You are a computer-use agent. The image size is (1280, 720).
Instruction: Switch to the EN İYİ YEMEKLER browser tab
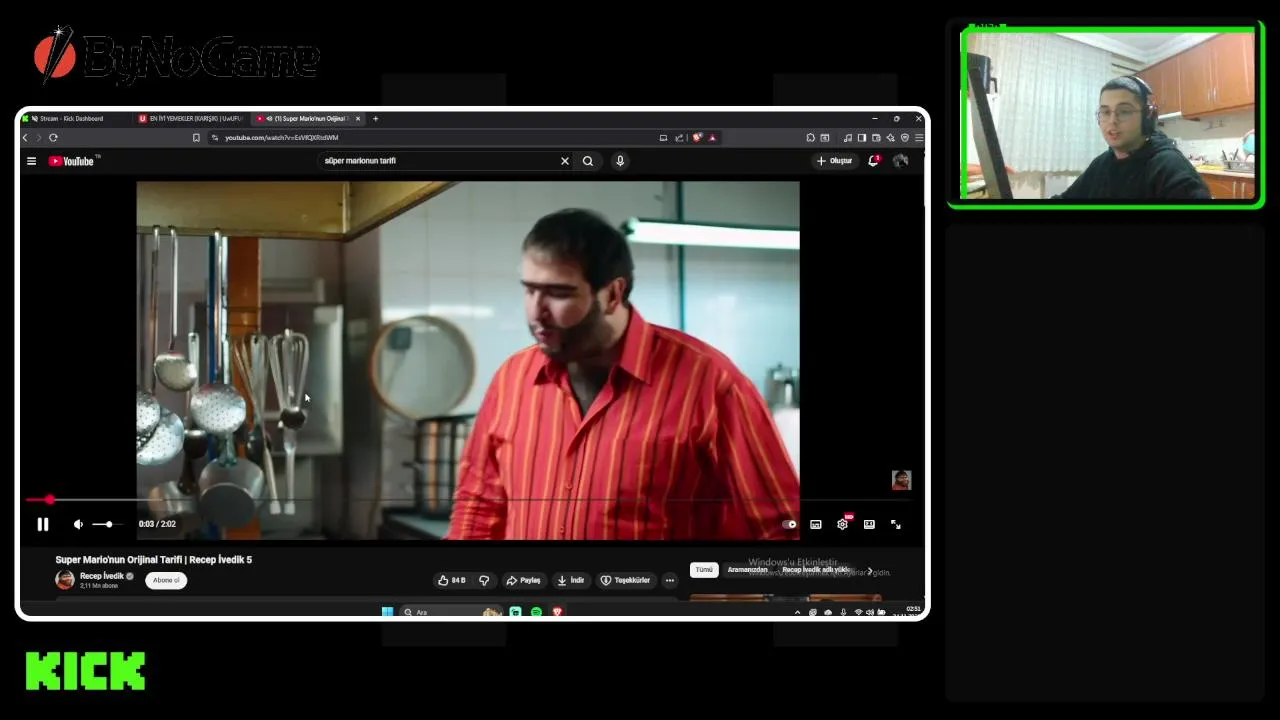[x=190, y=118]
